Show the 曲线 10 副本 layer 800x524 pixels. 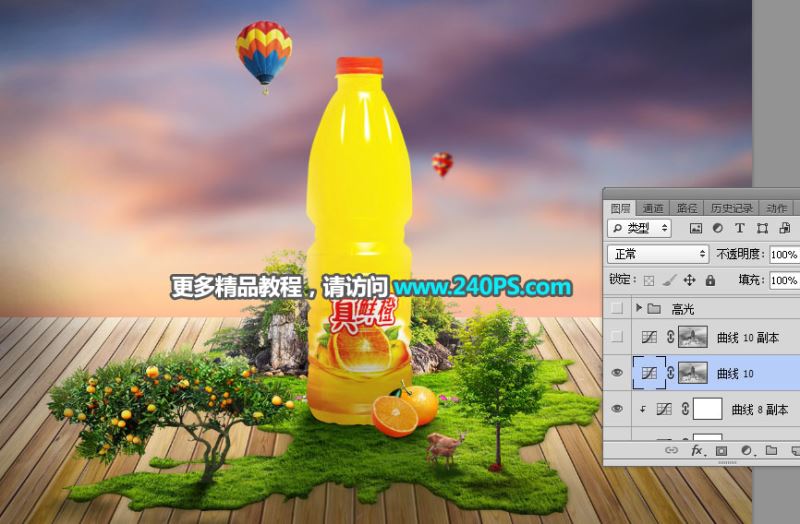[x=617, y=336]
